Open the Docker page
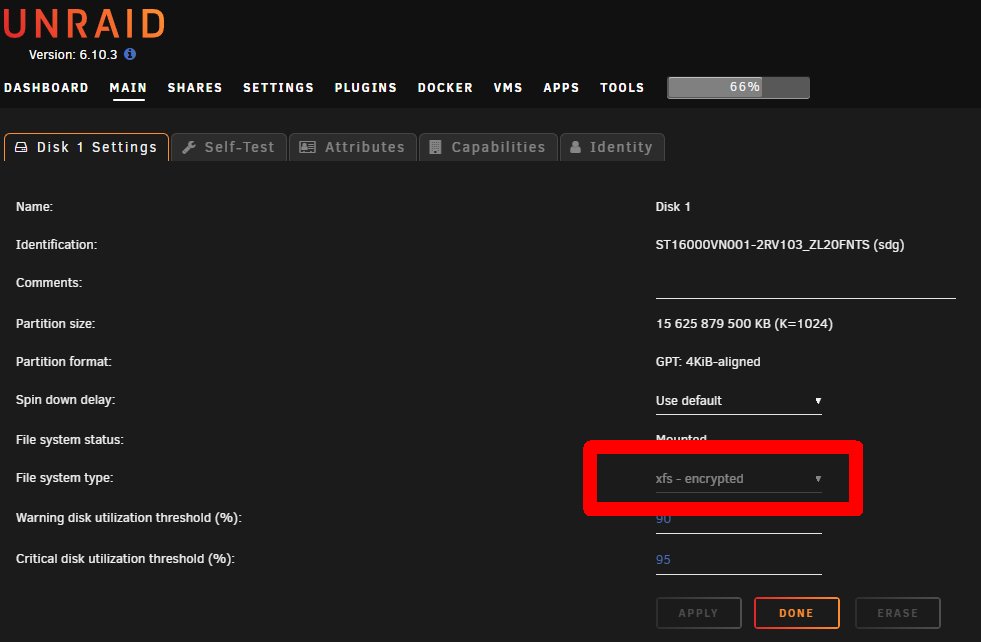 tap(445, 88)
